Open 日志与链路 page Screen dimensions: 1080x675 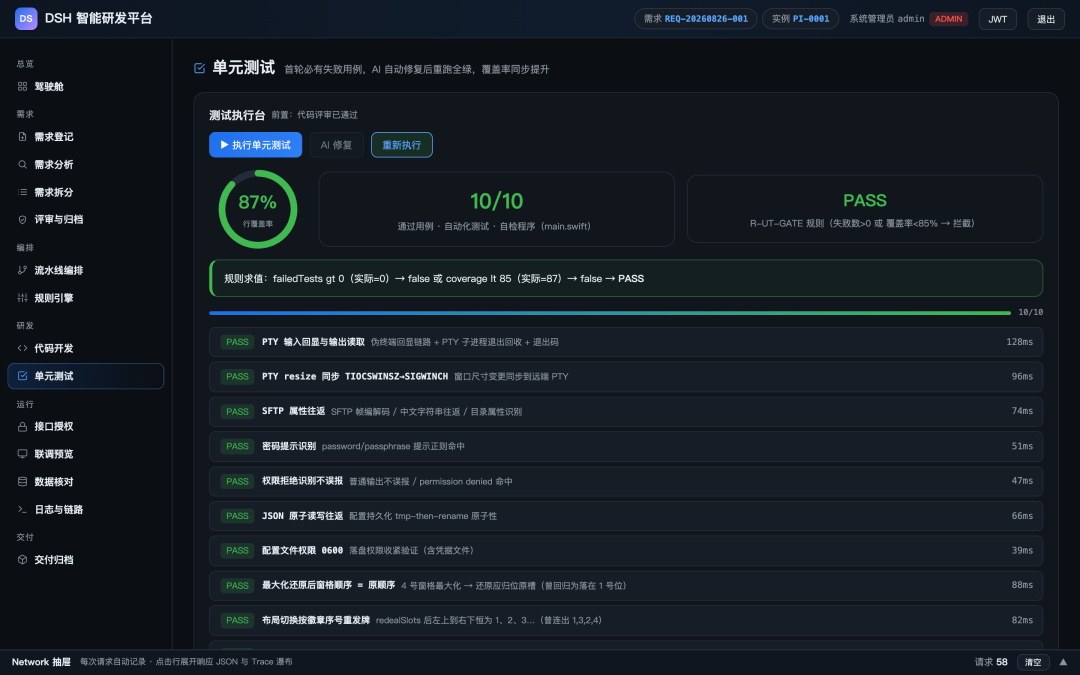85,509
